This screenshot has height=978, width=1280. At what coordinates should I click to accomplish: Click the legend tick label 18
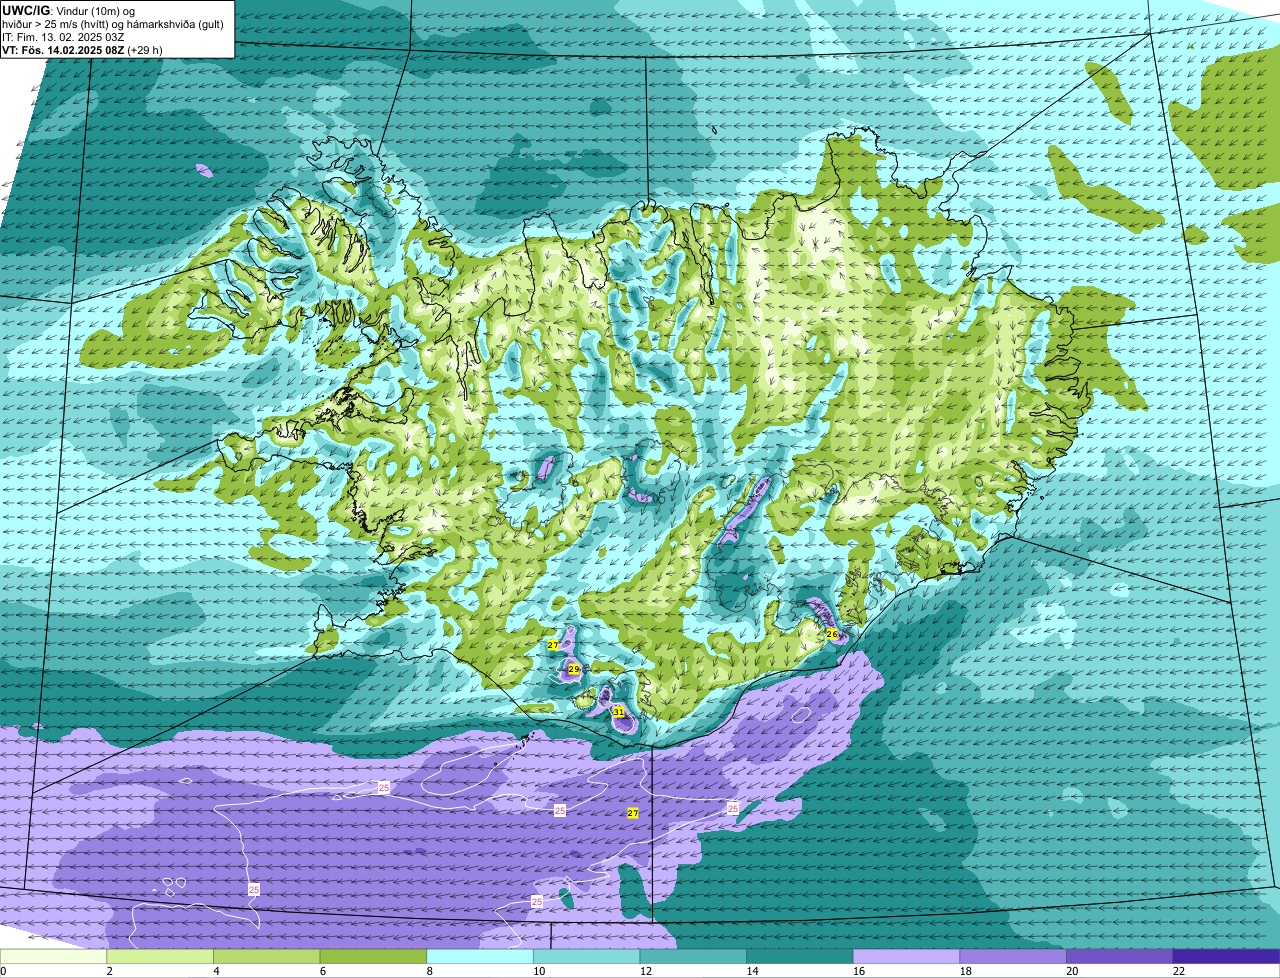(966, 971)
